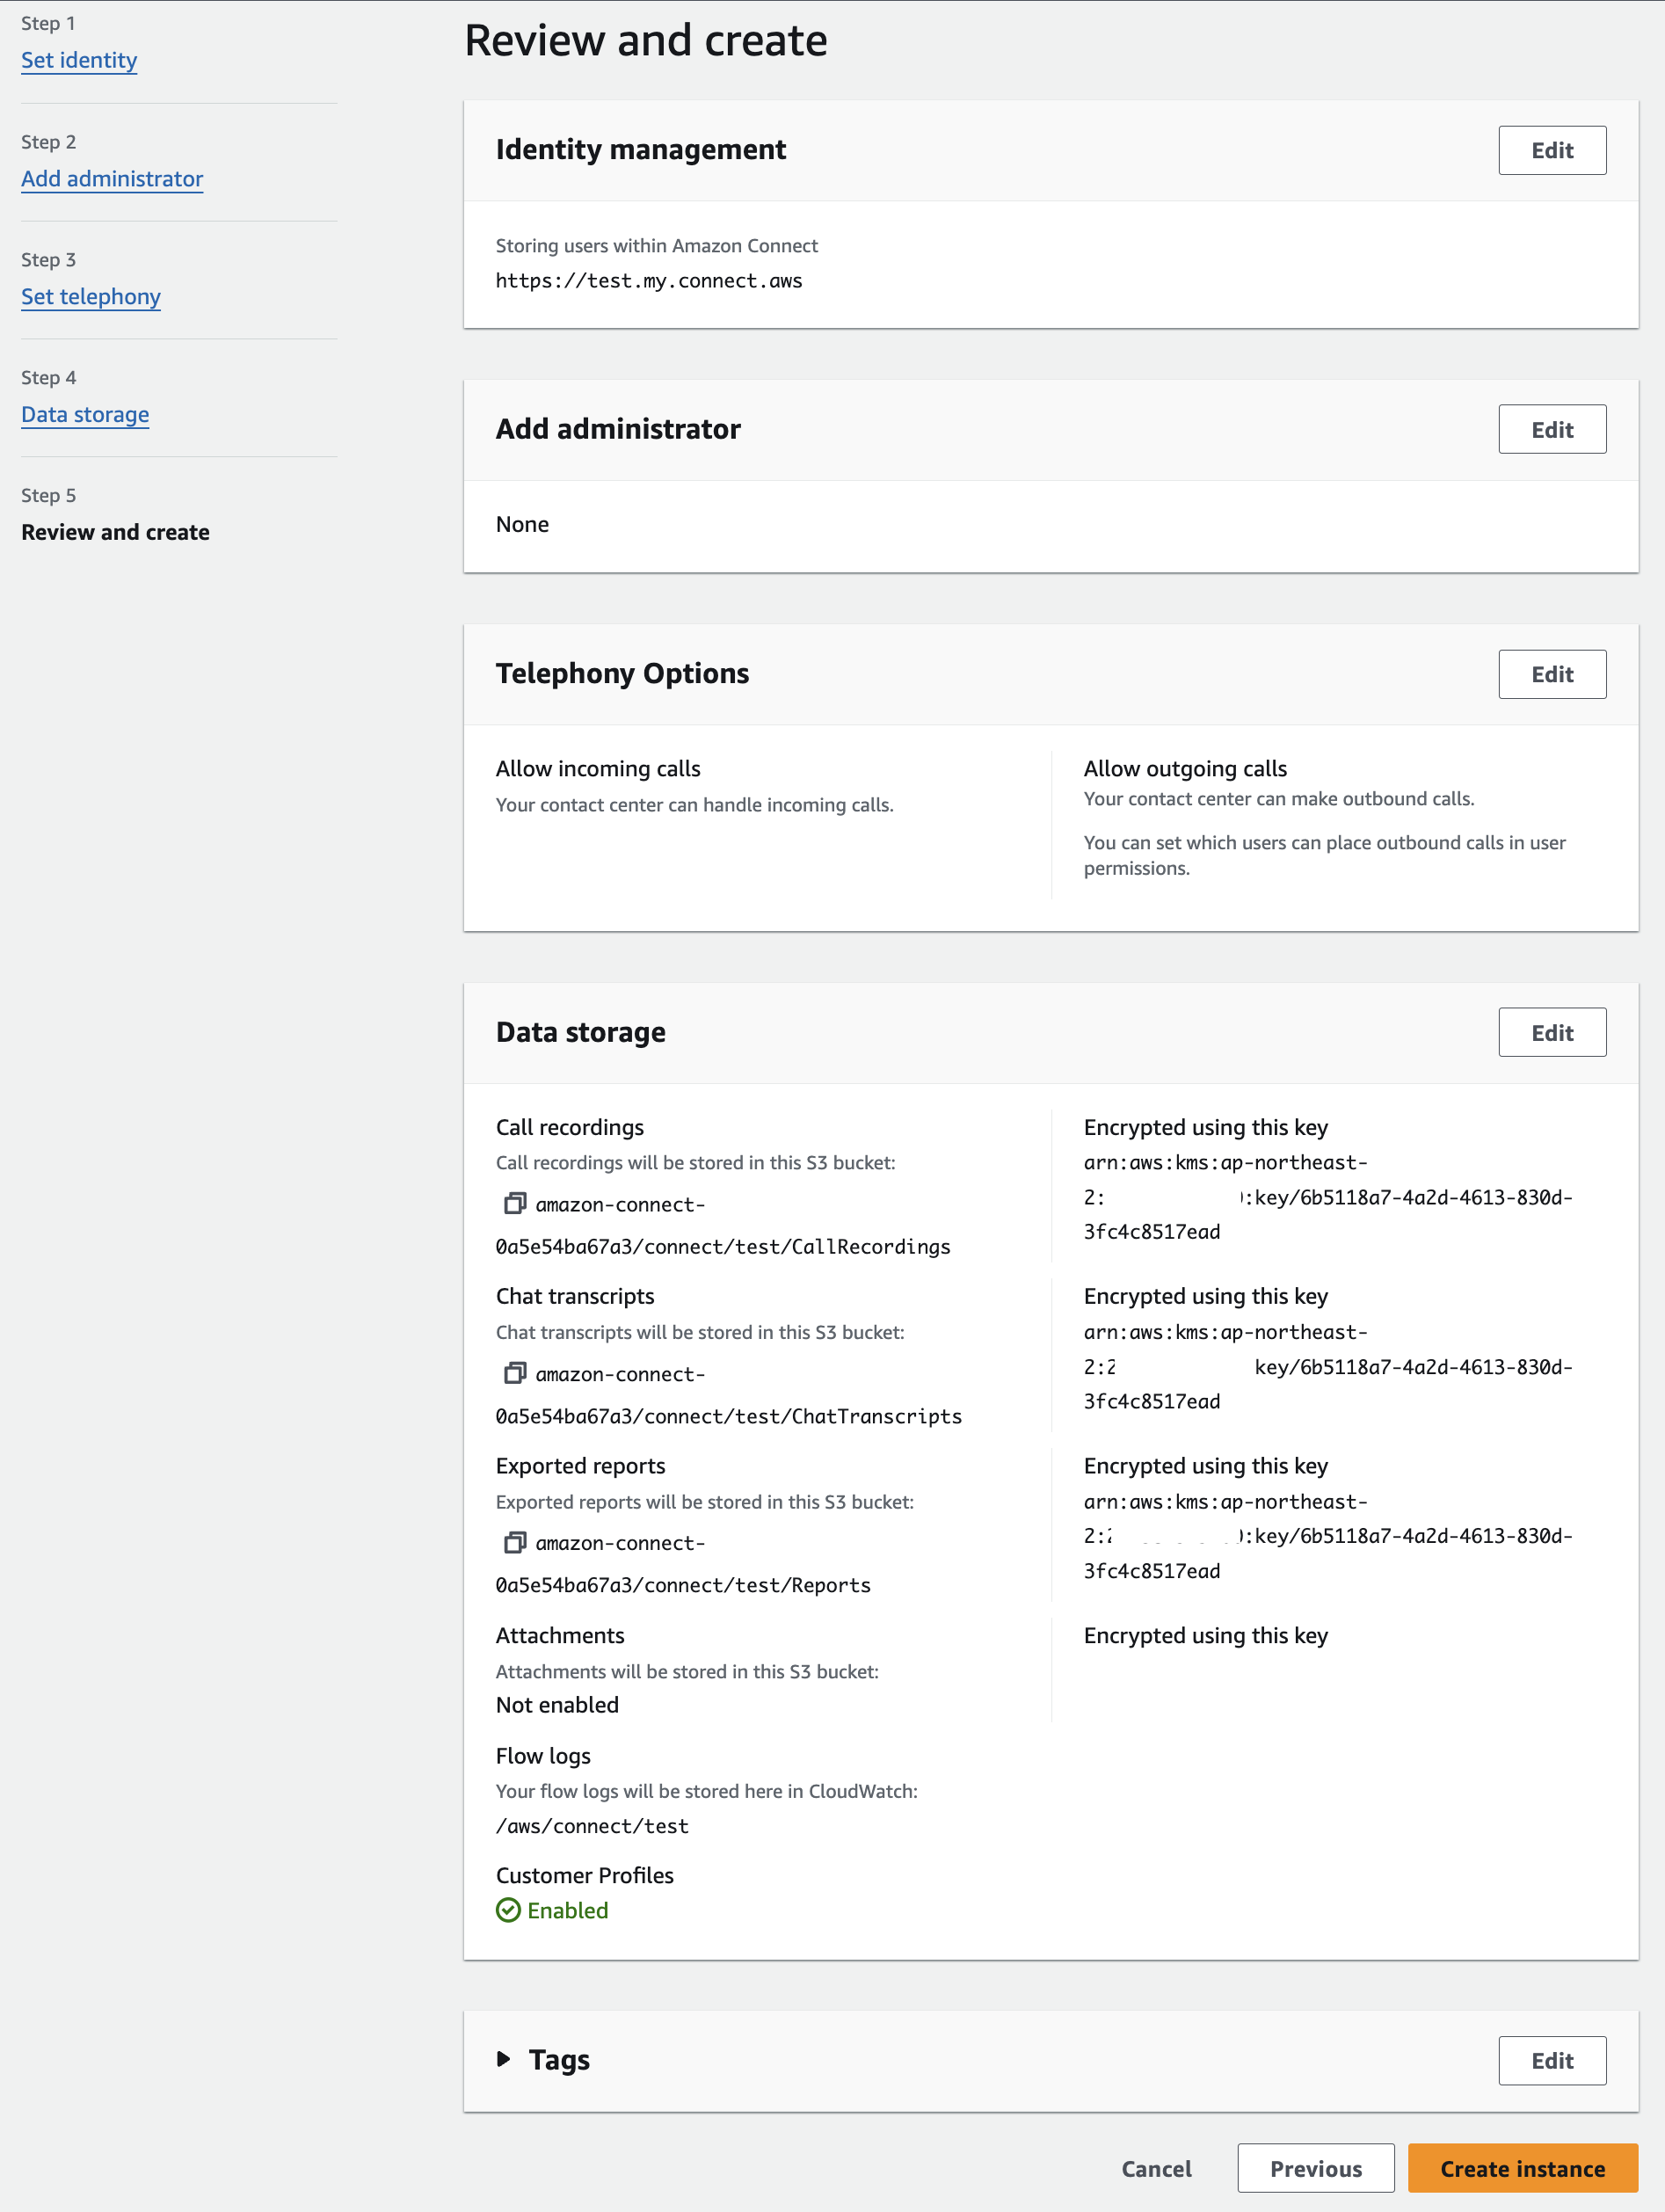Image resolution: width=1665 pixels, height=2212 pixels.
Task: Go to Step 1 Set identity
Action: click(x=79, y=60)
